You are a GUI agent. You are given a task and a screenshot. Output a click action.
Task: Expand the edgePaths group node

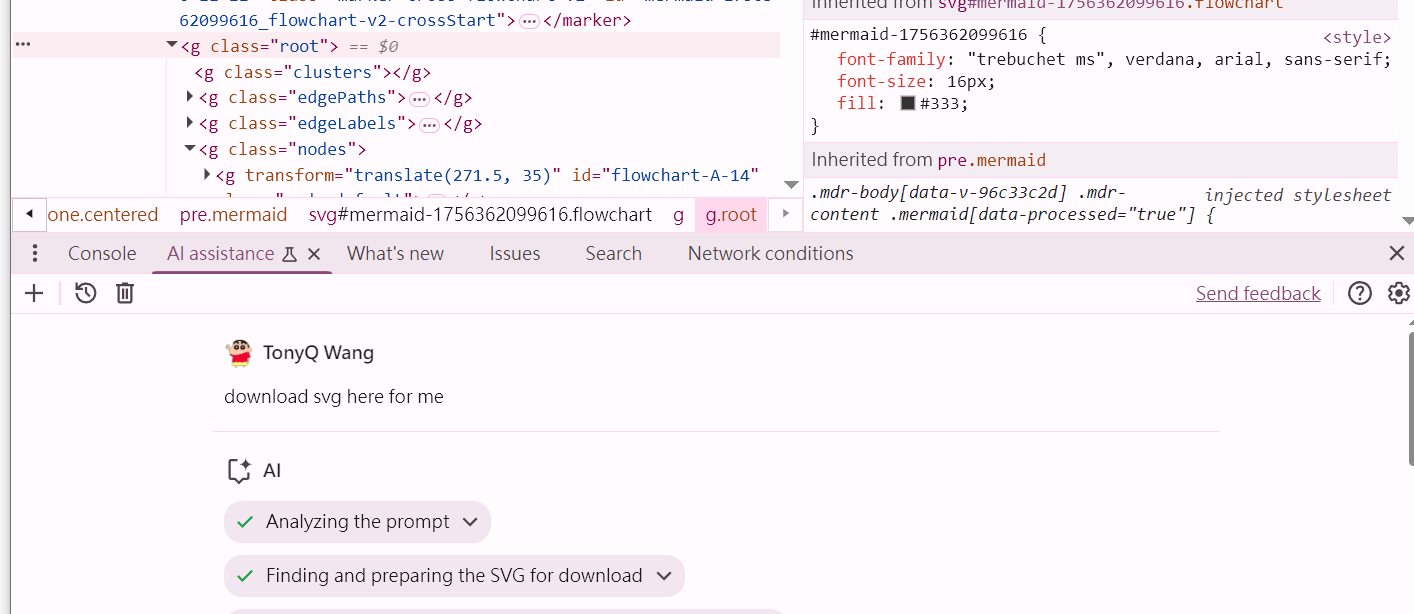pos(190,97)
